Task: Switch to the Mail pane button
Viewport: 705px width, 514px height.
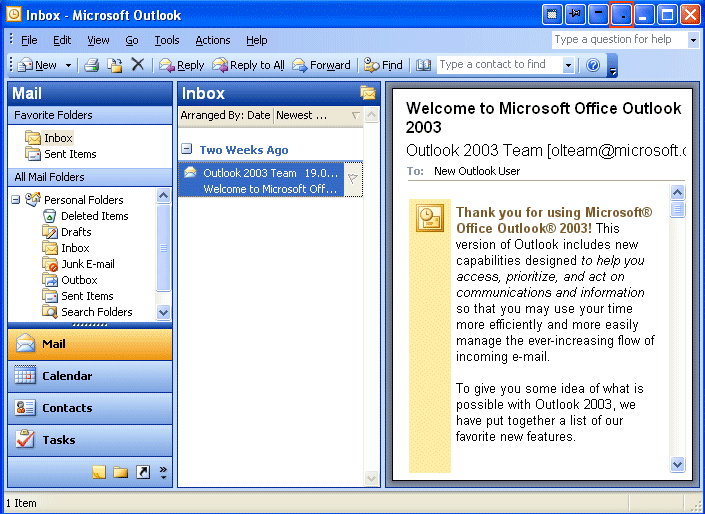Action: click(x=90, y=344)
